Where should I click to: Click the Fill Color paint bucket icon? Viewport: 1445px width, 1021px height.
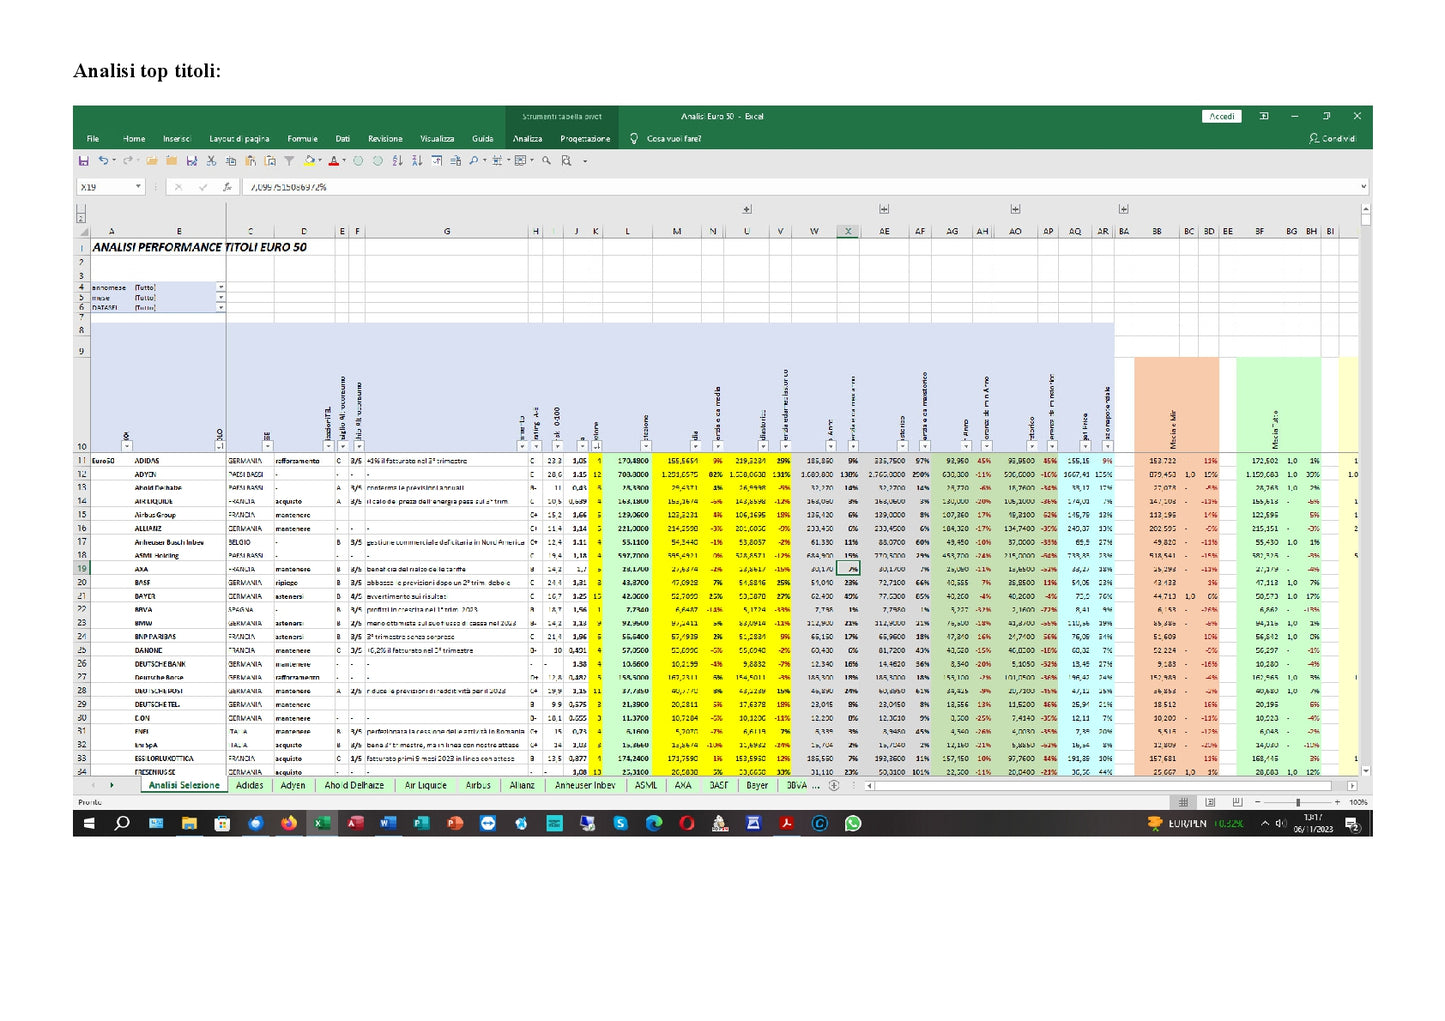pos(310,160)
